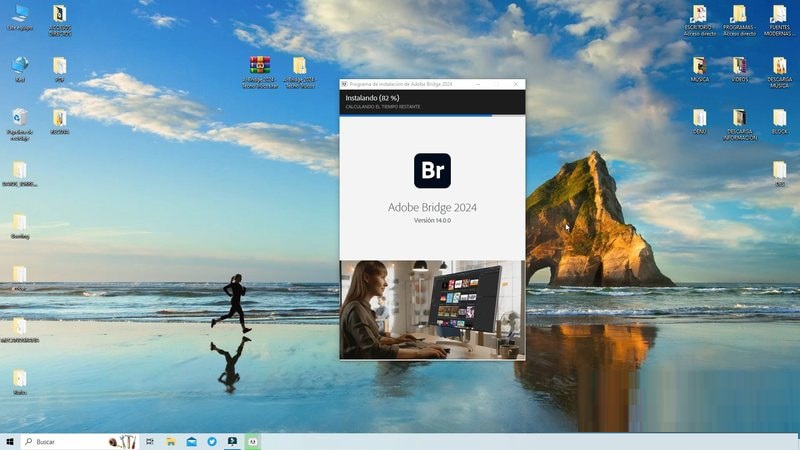The height and width of the screenshot is (450, 800).
Task: Close the Adobe Bridge installer window
Action: point(516,84)
